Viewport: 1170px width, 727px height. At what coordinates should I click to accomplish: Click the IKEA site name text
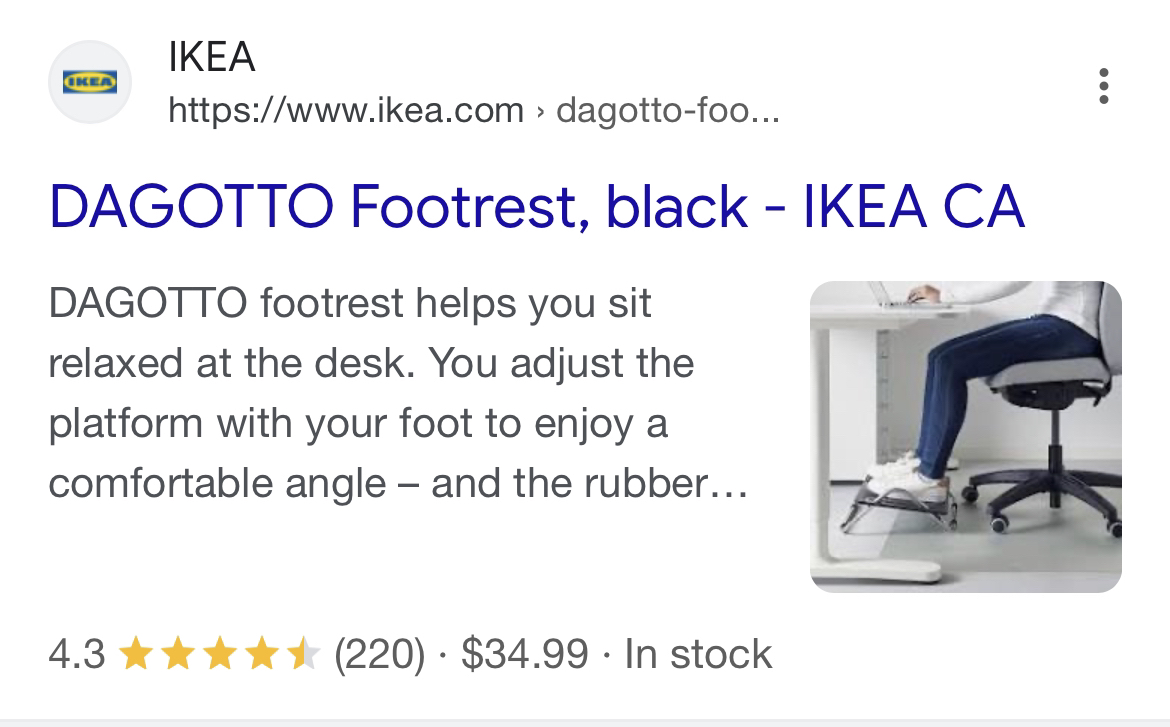pos(212,57)
